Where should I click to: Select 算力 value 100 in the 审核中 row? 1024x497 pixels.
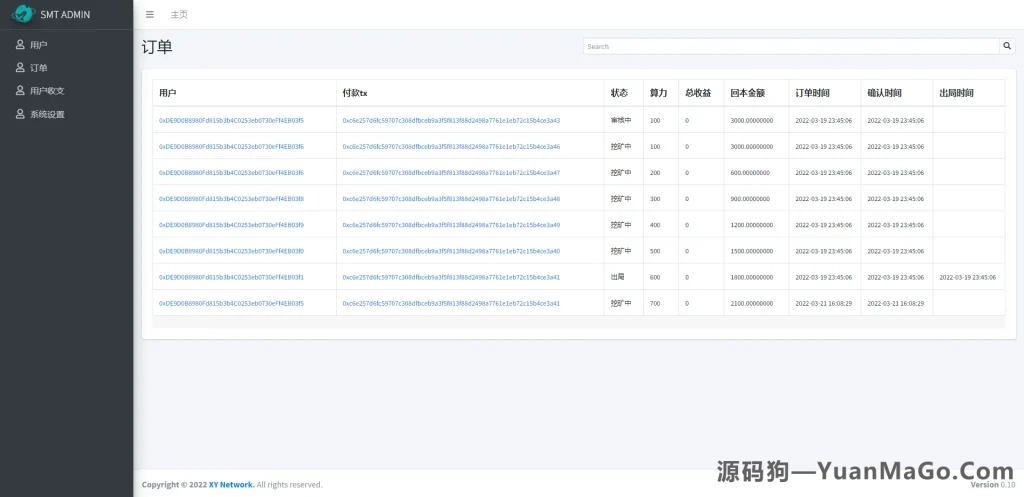pyautogui.click(x=655, y=120)
